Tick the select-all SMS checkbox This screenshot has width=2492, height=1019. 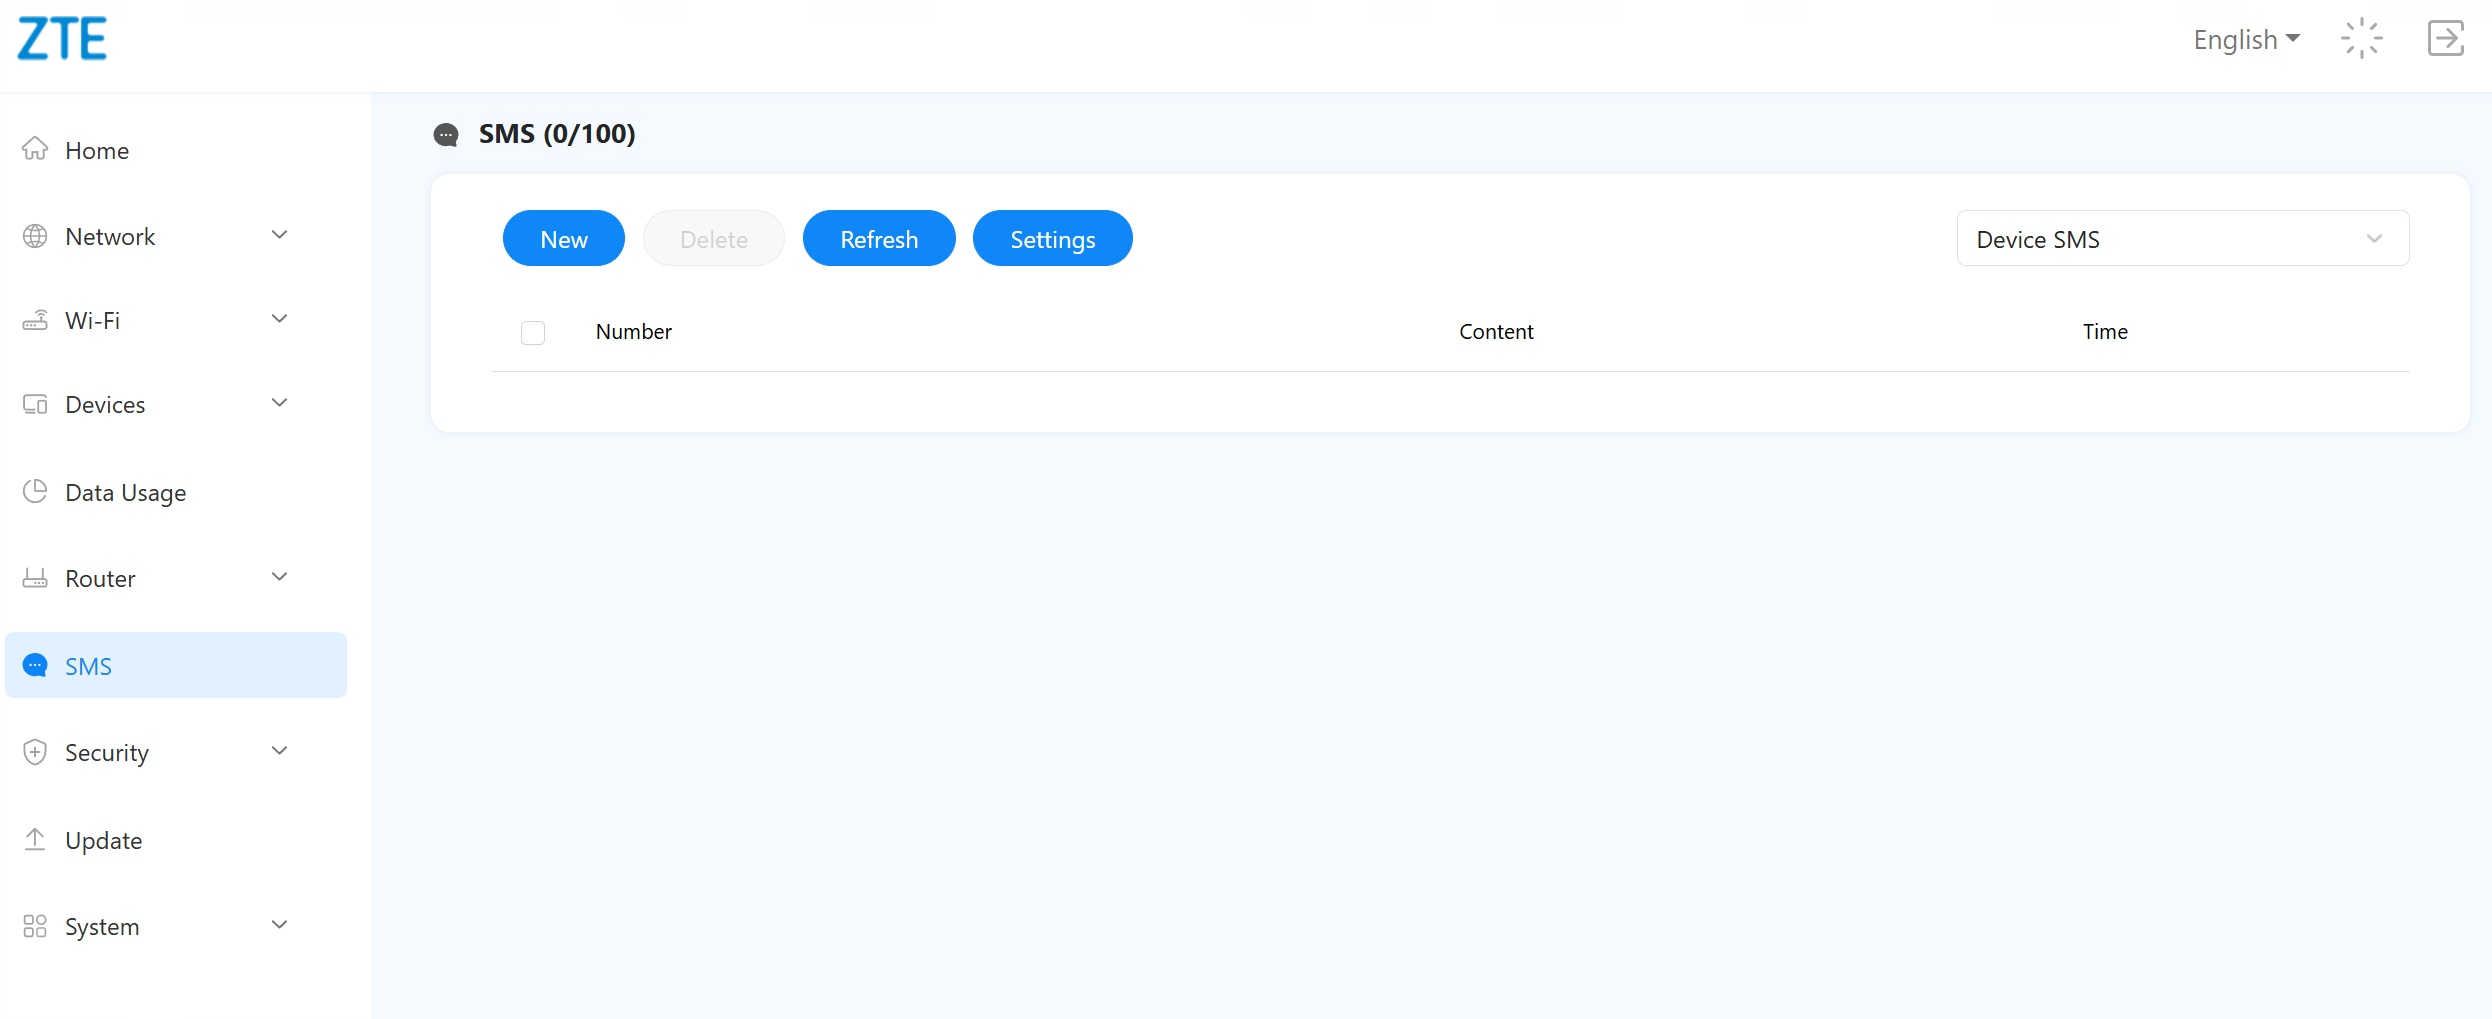coord(533,332)
